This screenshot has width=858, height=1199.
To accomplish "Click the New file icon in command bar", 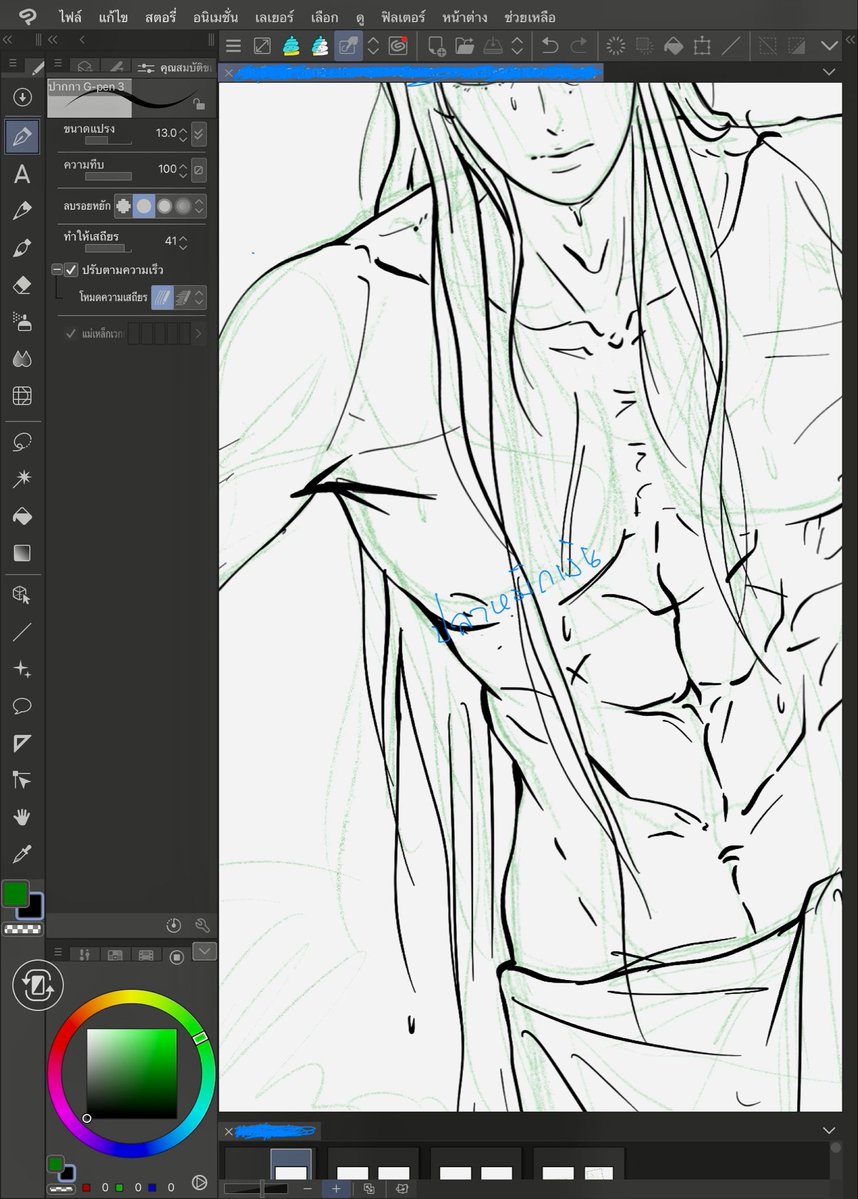I will tap(436, 46).
